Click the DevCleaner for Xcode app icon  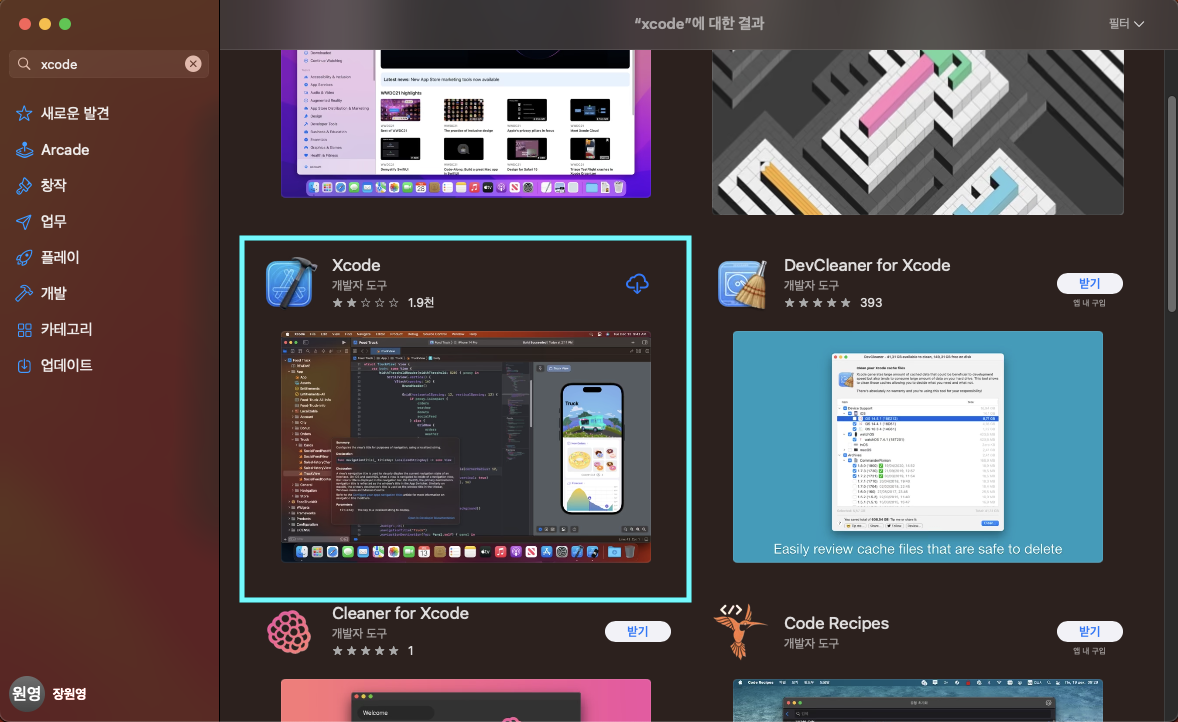point(742,284)
